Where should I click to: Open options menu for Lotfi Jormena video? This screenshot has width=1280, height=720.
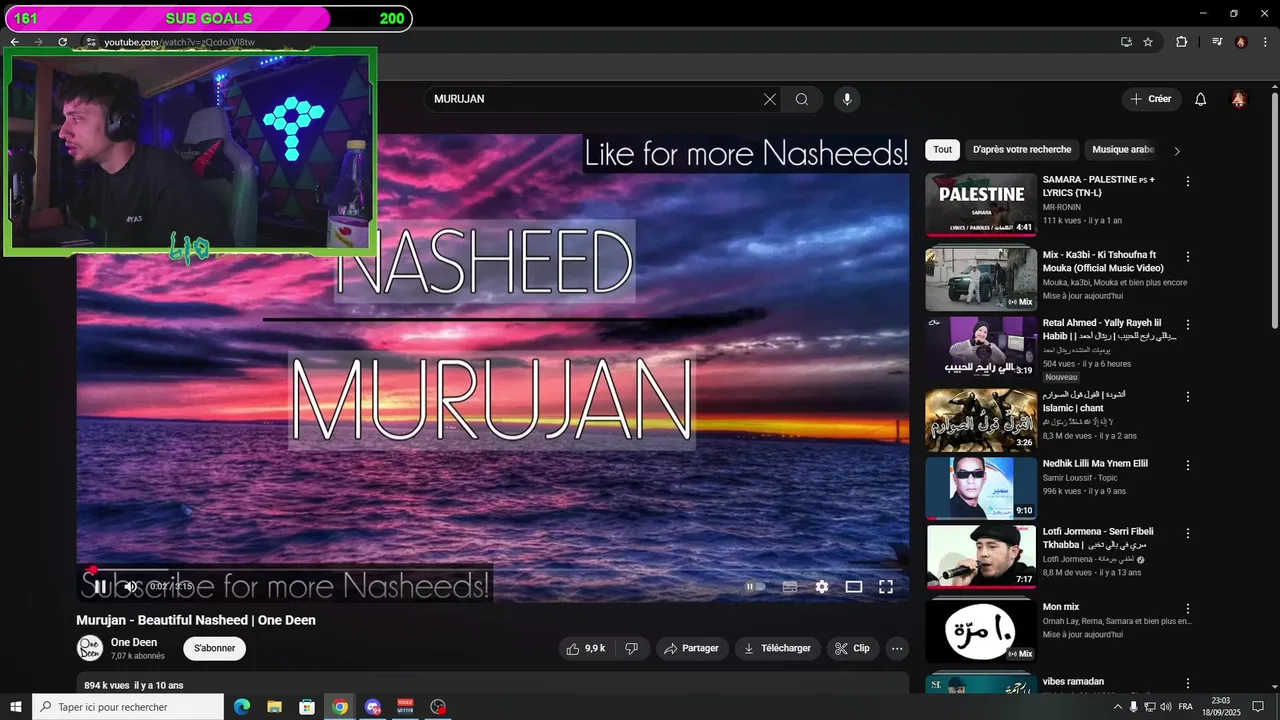(x=1188, y=534)
